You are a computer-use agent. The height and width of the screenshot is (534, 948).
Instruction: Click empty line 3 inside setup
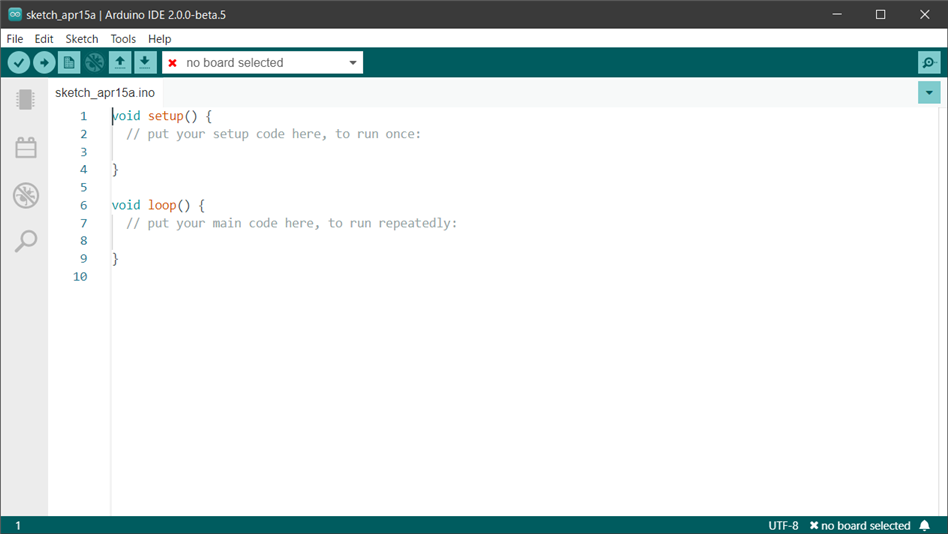525,152
